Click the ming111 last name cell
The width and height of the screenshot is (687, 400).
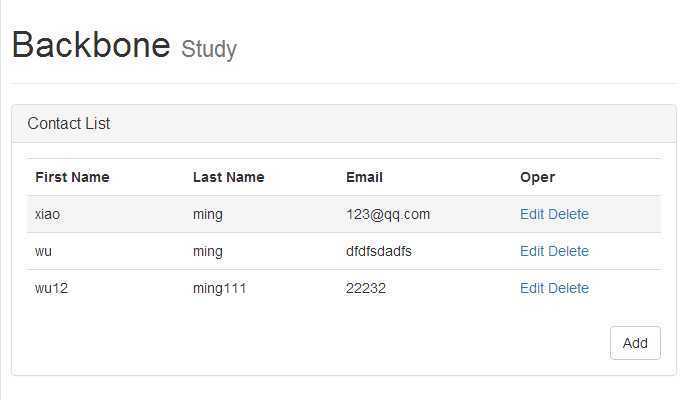click(220, 288)
